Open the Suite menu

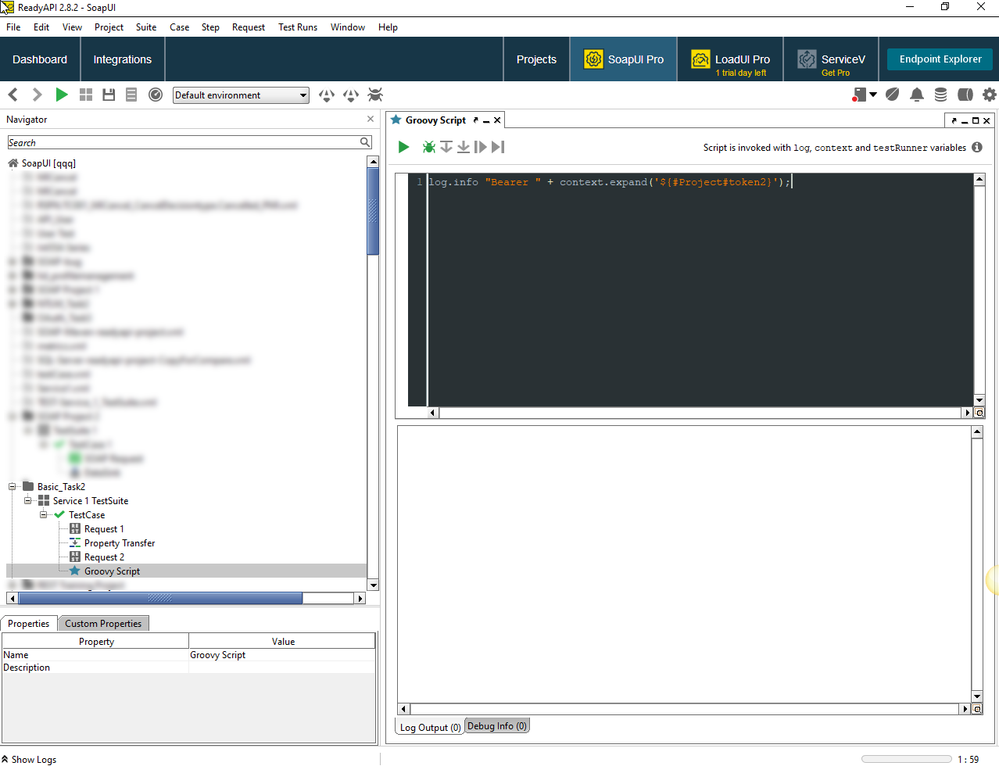[x=146, y=27]
